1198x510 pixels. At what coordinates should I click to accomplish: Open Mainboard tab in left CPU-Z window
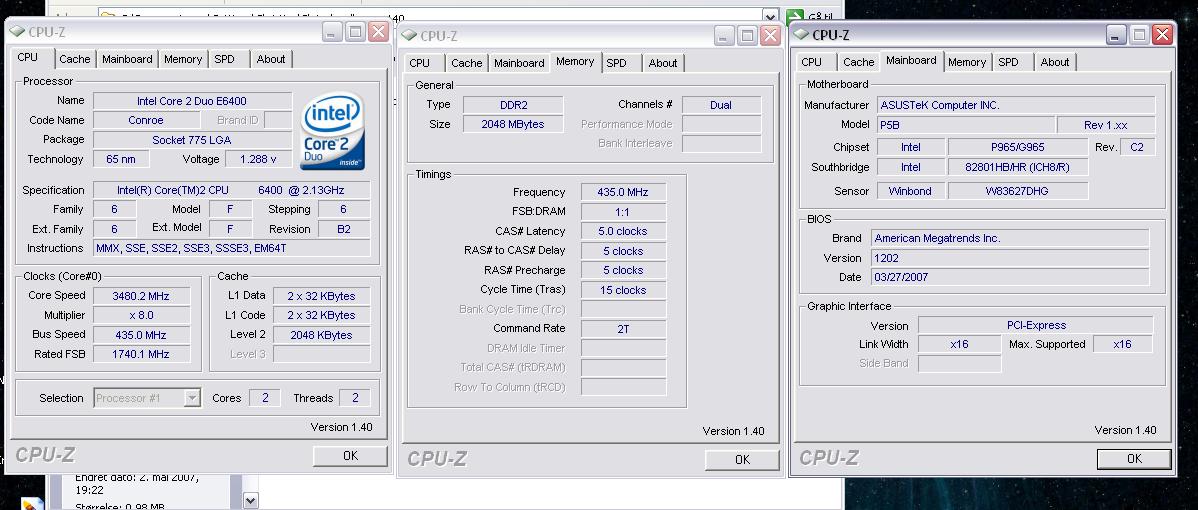pos(127,59)
